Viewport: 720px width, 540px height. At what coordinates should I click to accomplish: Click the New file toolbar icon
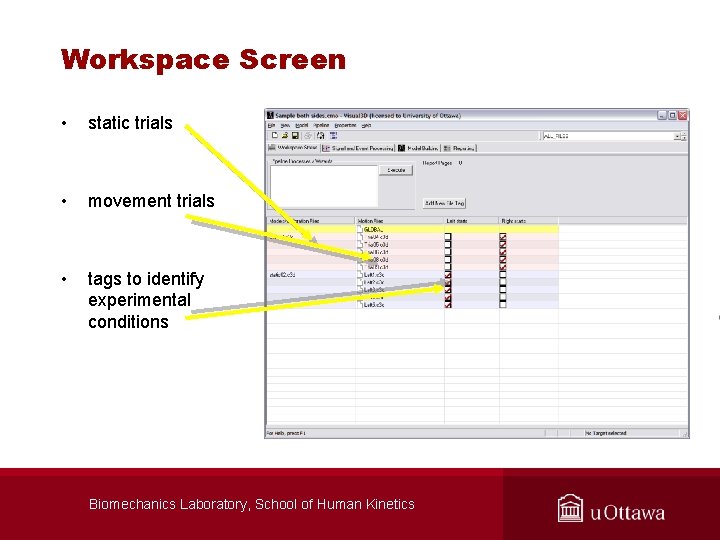click(x=275, y=135)
